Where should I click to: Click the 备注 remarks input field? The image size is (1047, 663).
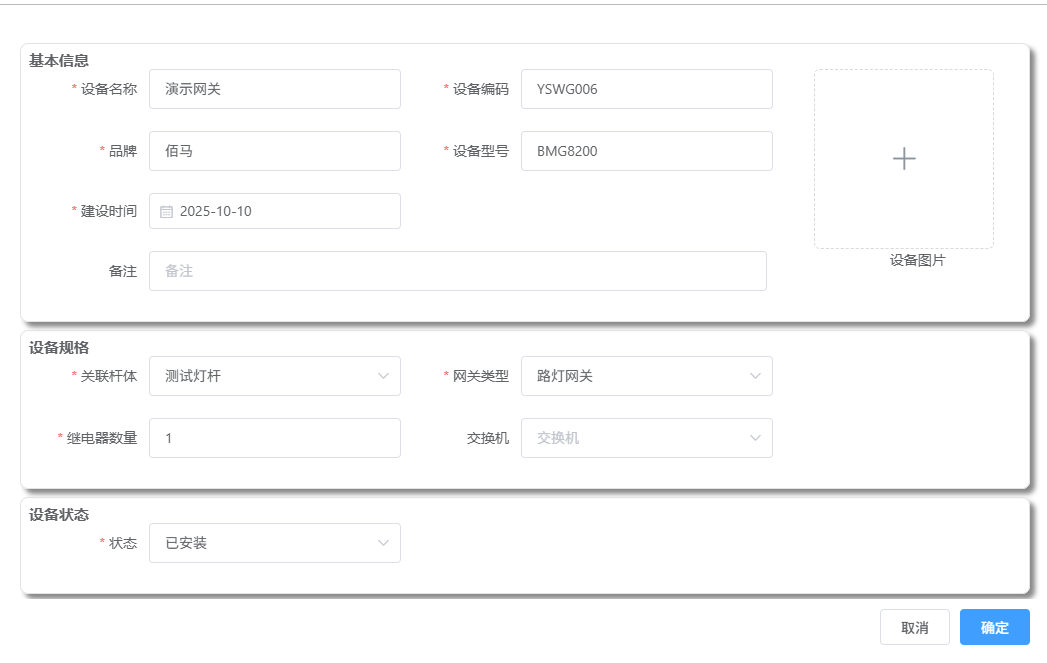click(x=457, y=270)
